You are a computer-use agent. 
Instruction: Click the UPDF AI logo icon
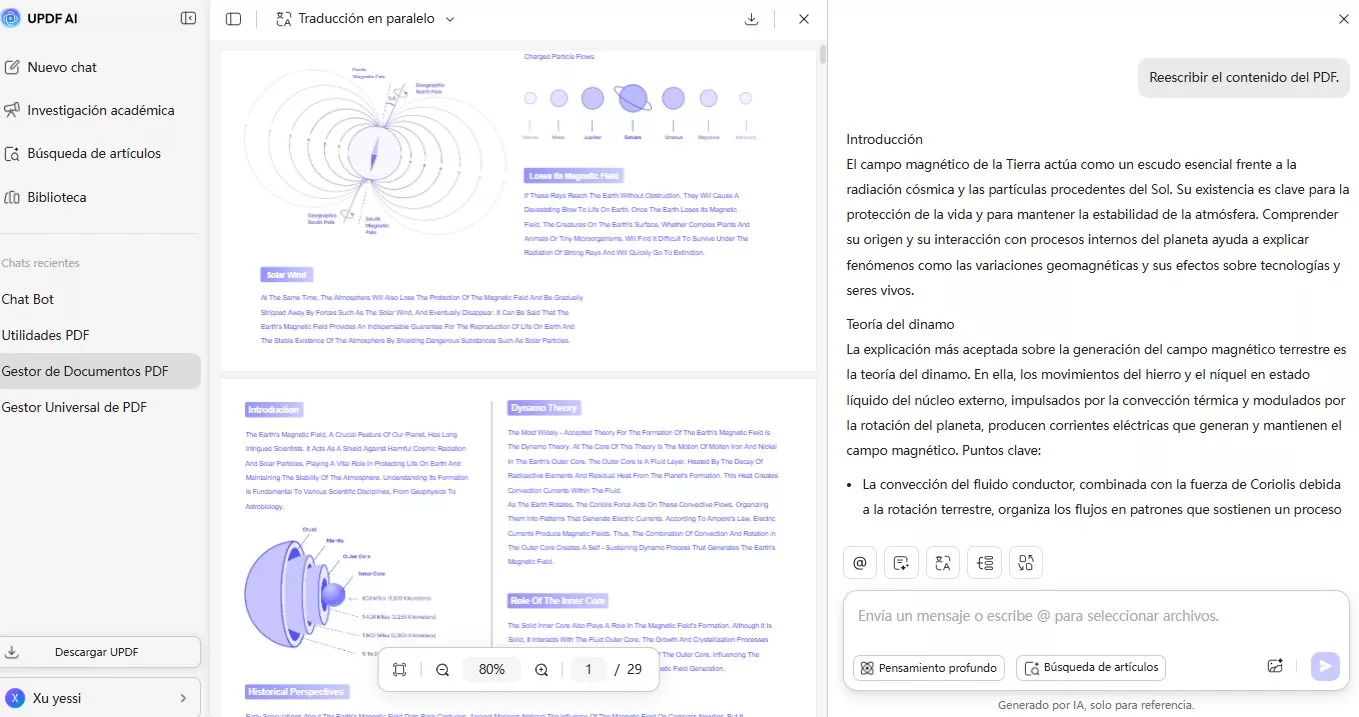pyautogui.click(x=10, y=18)
